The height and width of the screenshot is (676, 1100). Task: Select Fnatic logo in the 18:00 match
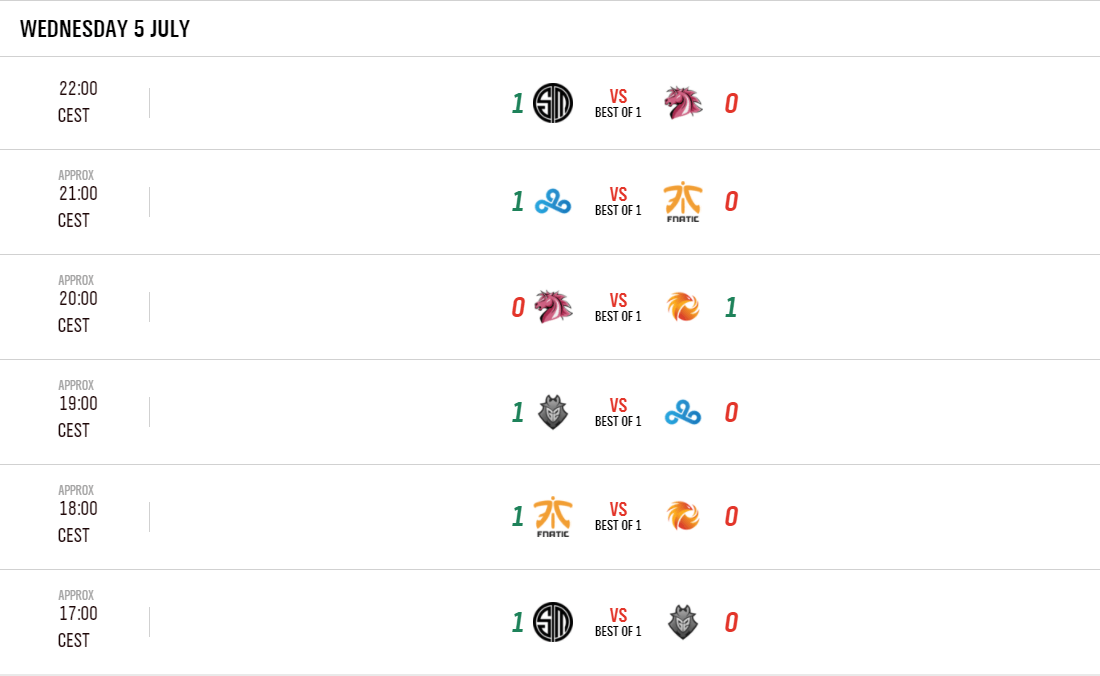[552, 517]
